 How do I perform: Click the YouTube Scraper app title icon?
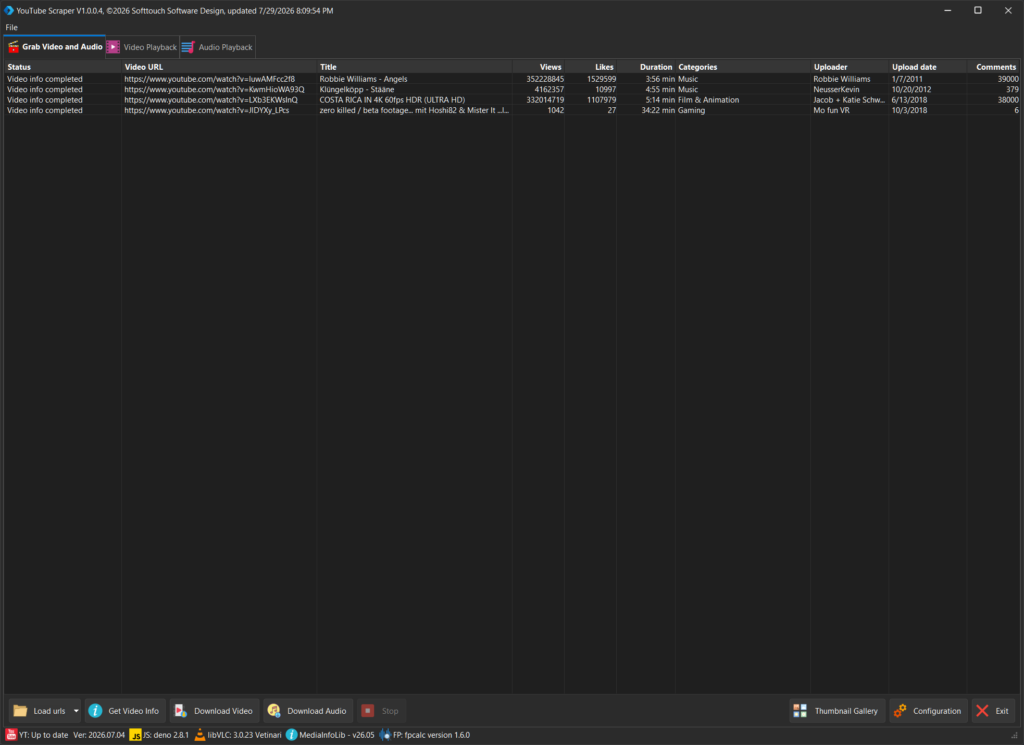click(9, 10)
